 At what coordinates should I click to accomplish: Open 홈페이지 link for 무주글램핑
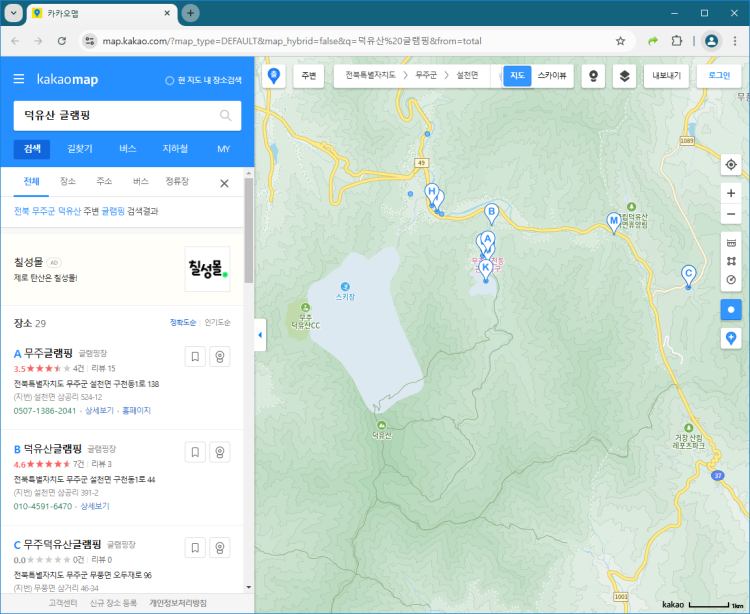(x=136, y=410)
